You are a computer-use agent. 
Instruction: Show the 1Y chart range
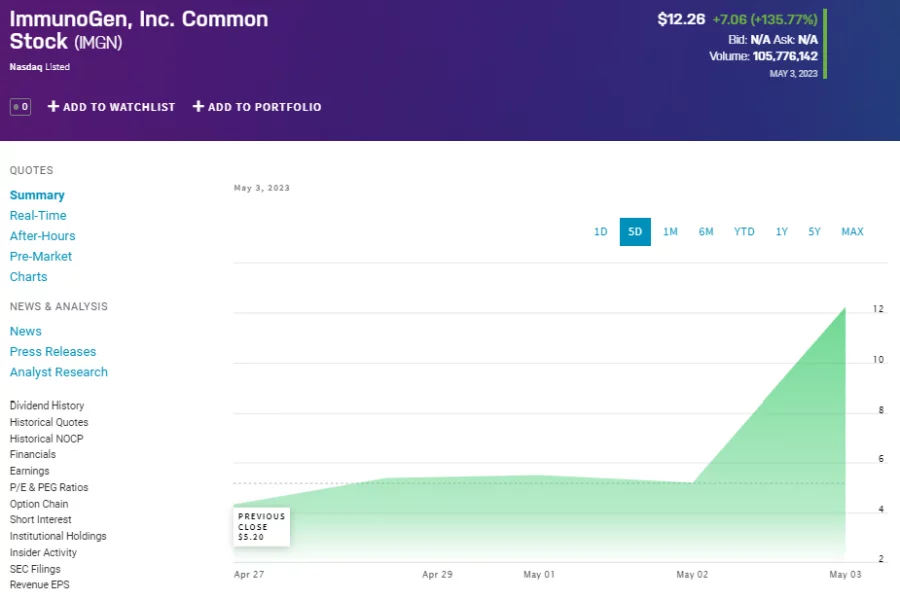pyautogui.click(x=781, y=232)
